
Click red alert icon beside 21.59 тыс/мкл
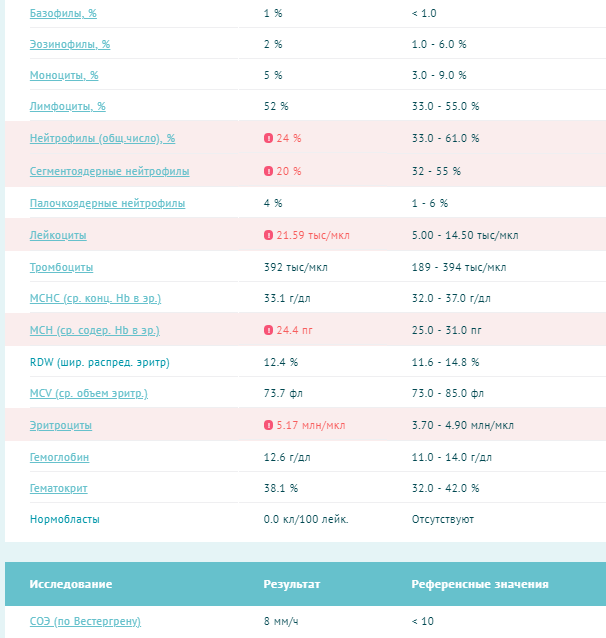(x=268, y=235)
